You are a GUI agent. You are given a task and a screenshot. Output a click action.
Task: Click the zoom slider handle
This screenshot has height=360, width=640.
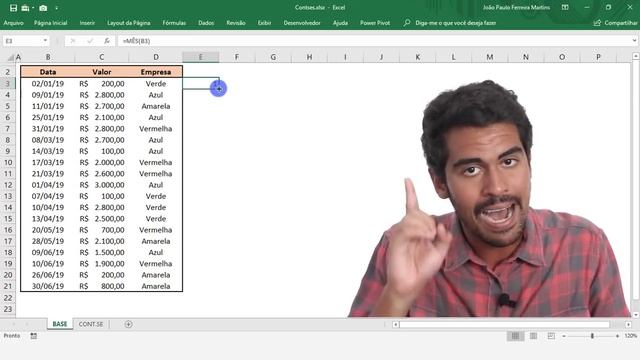tap(592, 336)
